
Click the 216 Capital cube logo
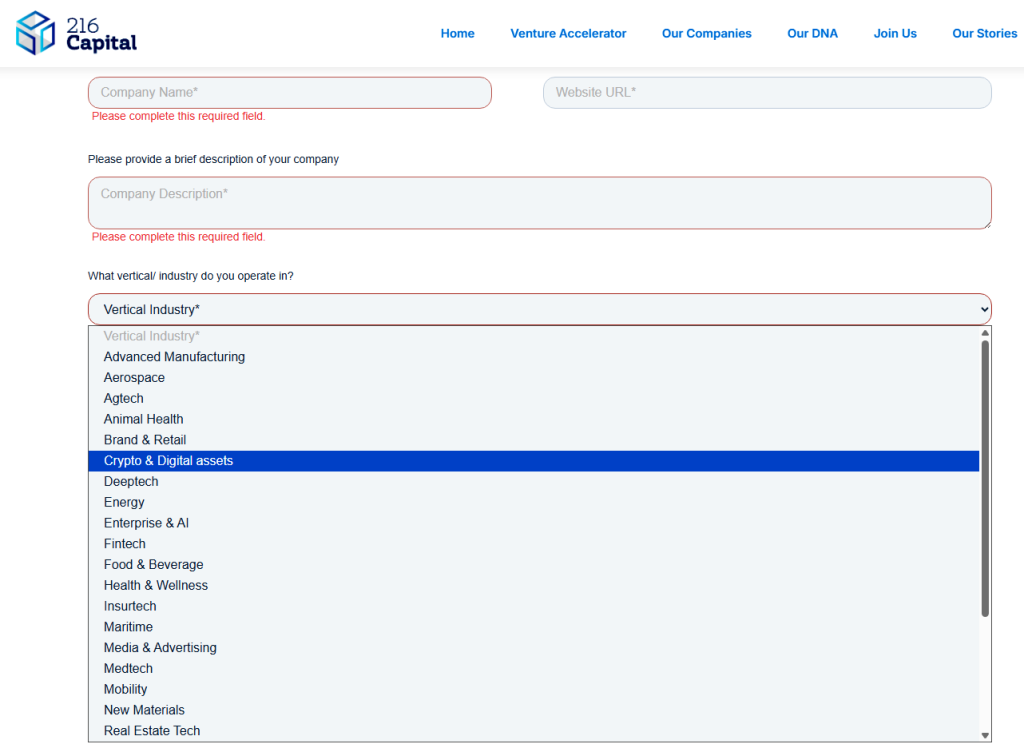(x=36, y=33)
